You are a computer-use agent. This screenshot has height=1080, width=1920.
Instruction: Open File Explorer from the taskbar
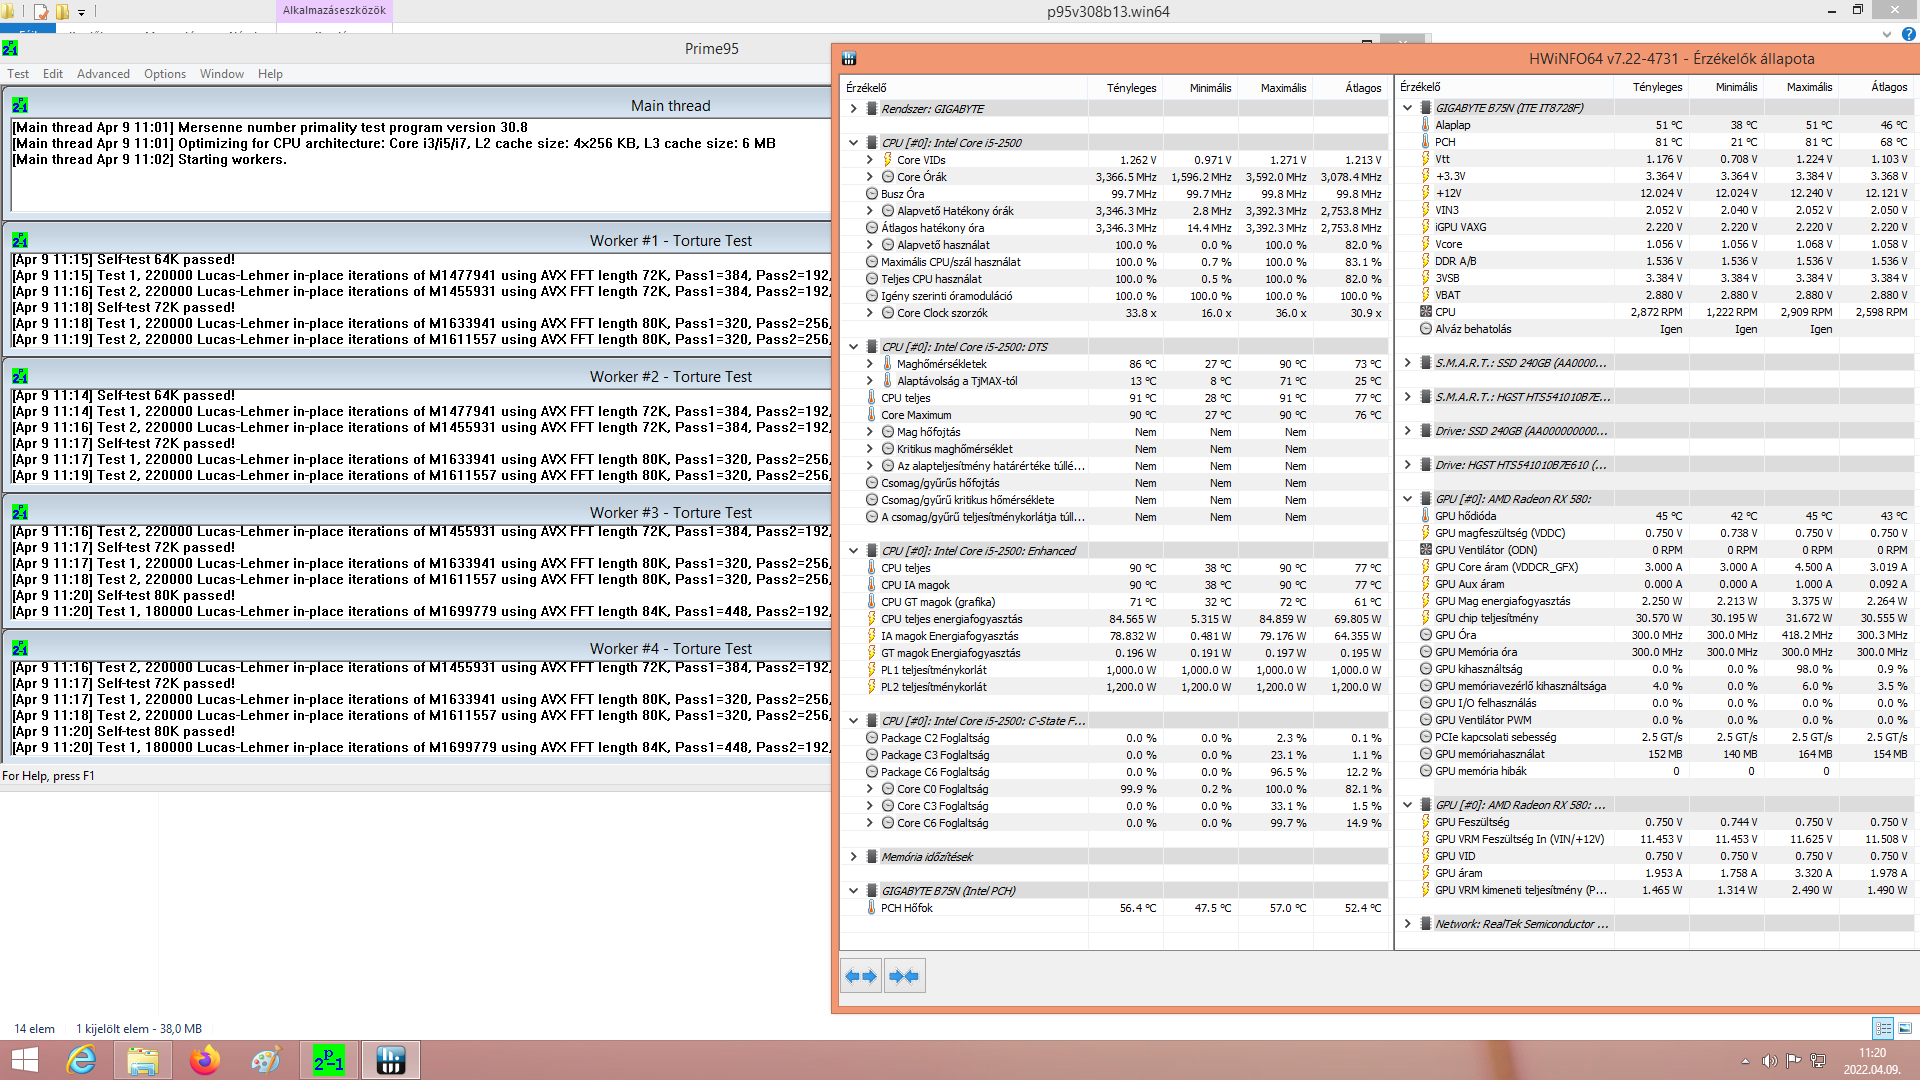pyautogui.click(x=143, y=1060)
